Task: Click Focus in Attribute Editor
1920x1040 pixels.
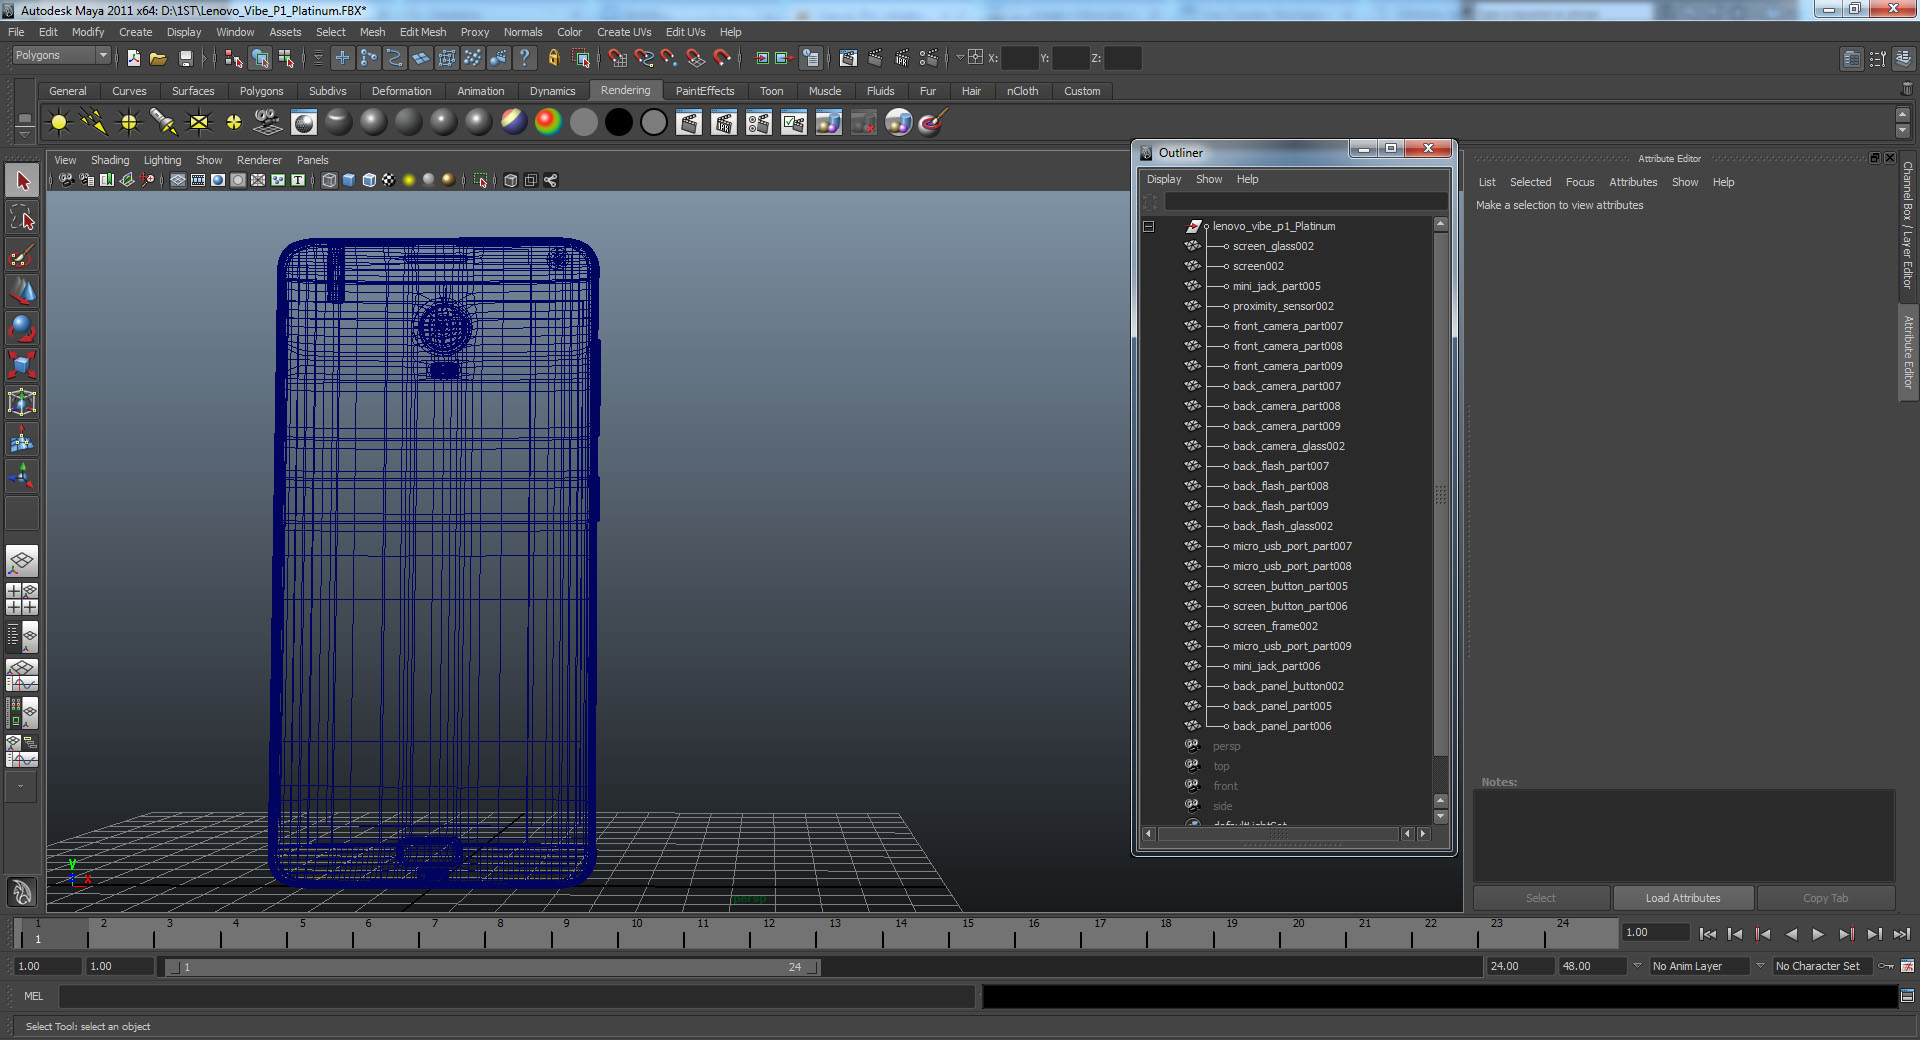Action: pos(1580,182)
